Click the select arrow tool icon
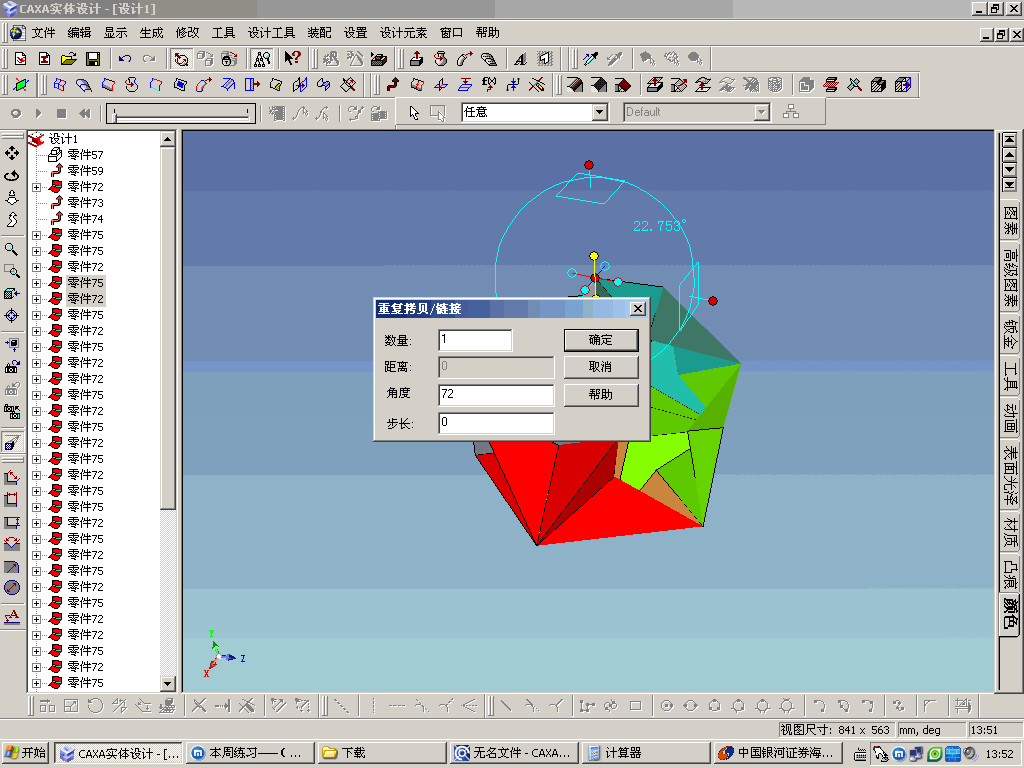The width and height of the screenshot is (1024, 768). 414,112
